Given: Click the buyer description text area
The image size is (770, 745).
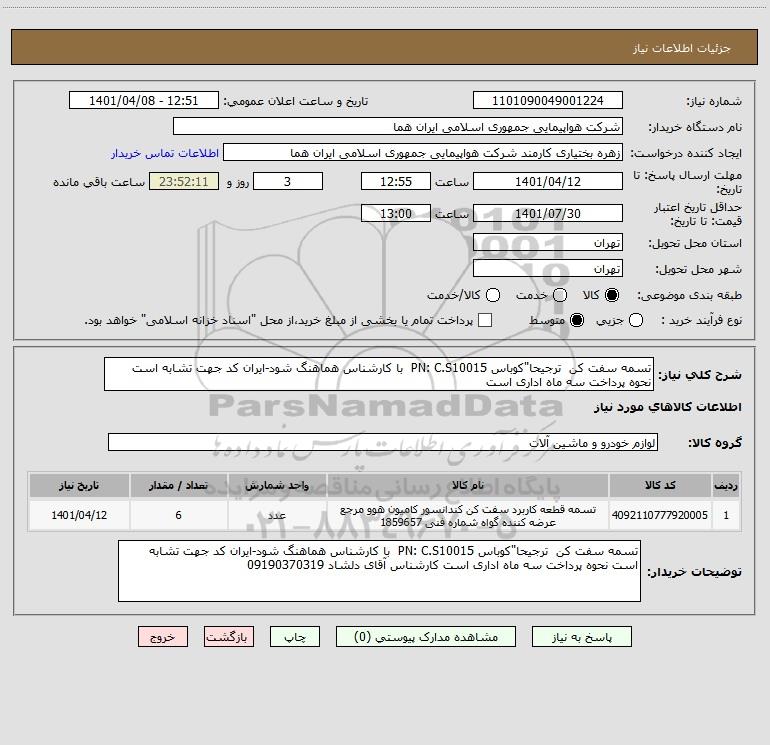Looking at the screenshot, I should (379, 571).
